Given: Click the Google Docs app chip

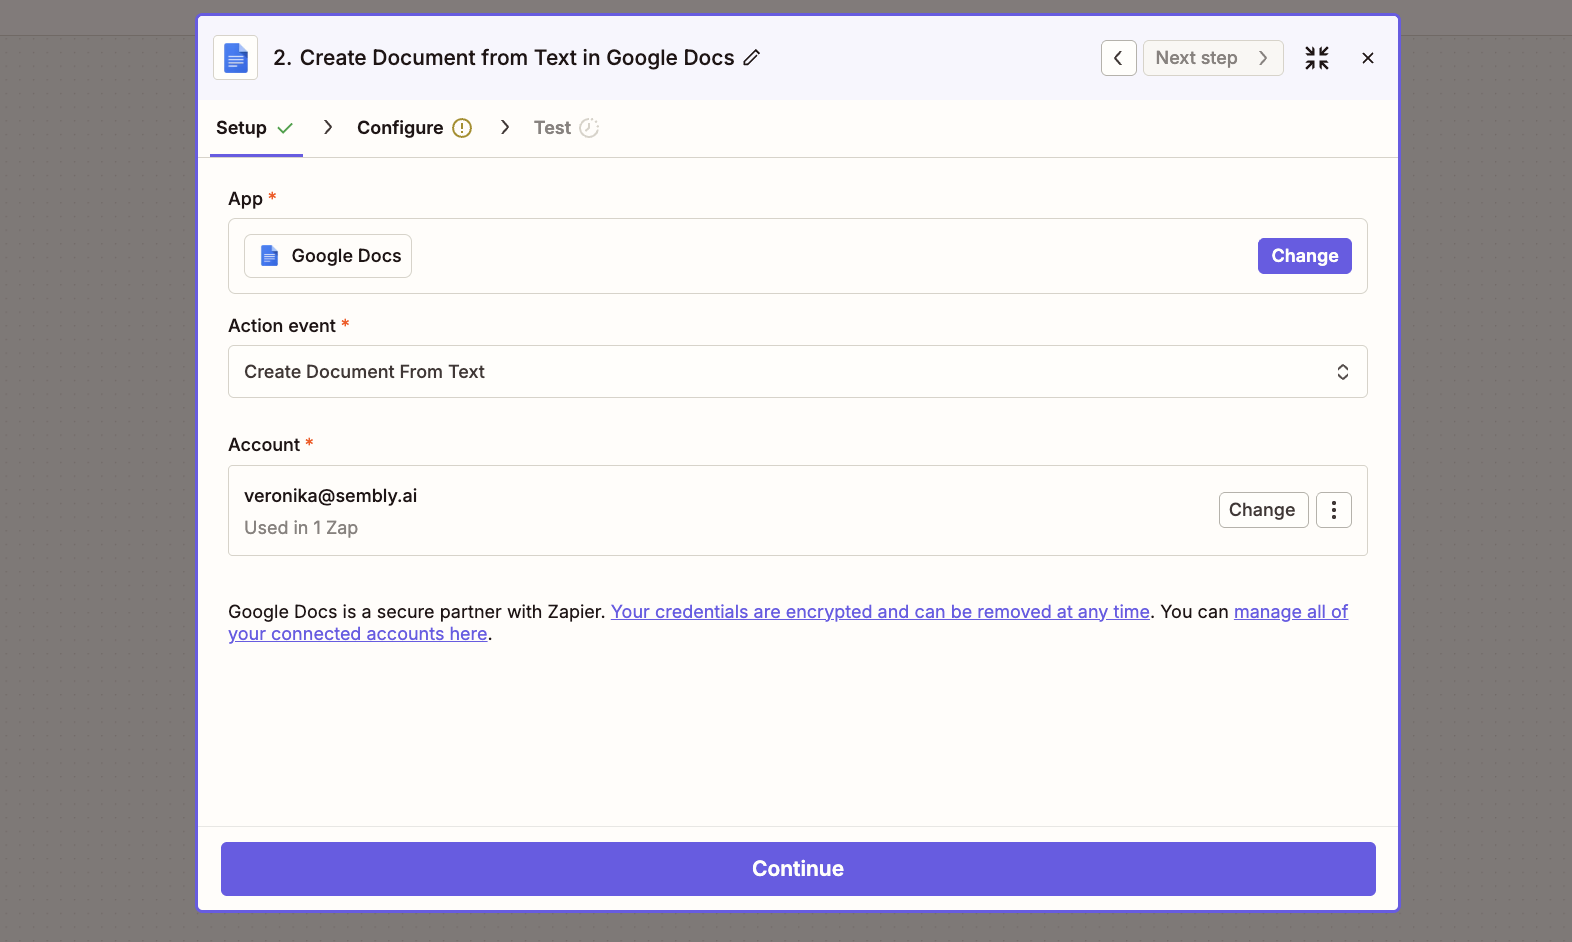Looking at the screenshot, I should pos(328,256).
